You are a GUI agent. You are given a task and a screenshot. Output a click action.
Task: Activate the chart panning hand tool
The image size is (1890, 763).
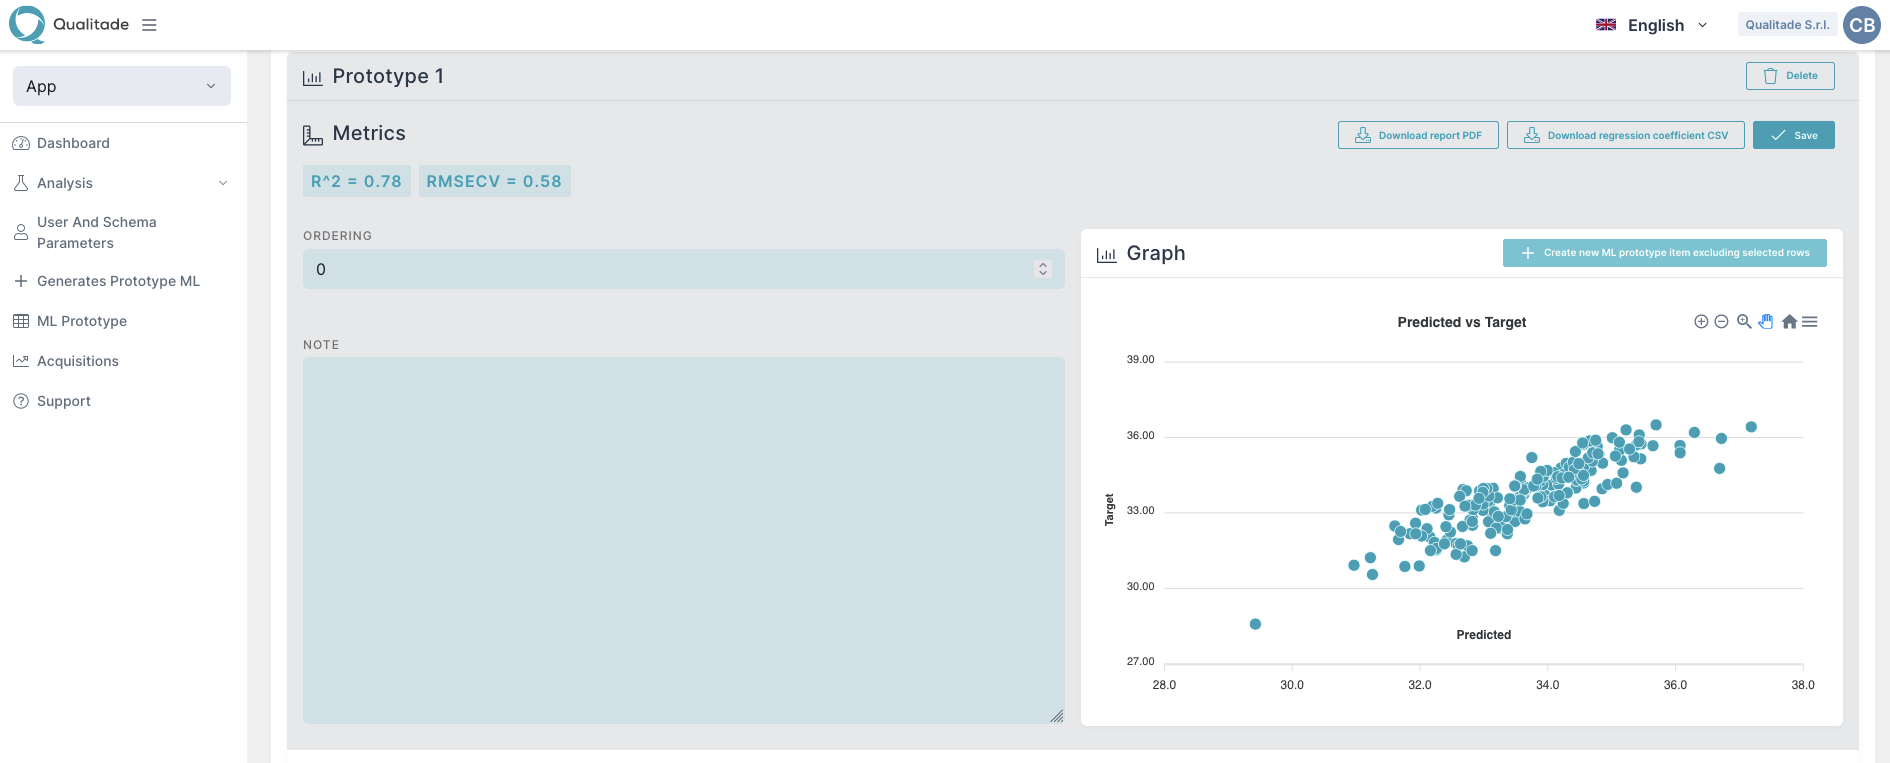pos(1766,322)
